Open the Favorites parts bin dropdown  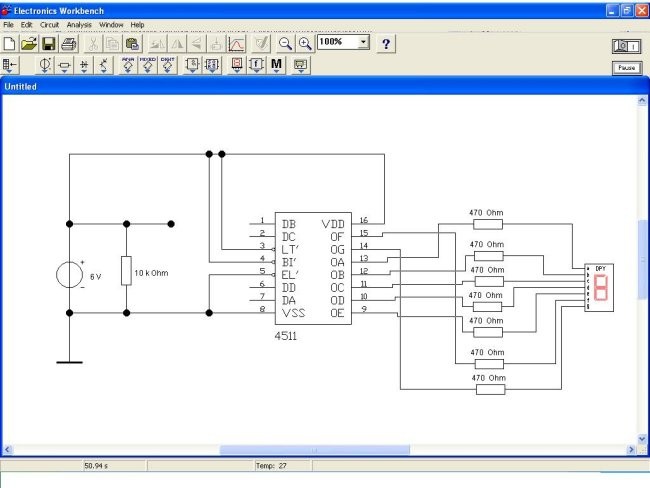[10, 65]
